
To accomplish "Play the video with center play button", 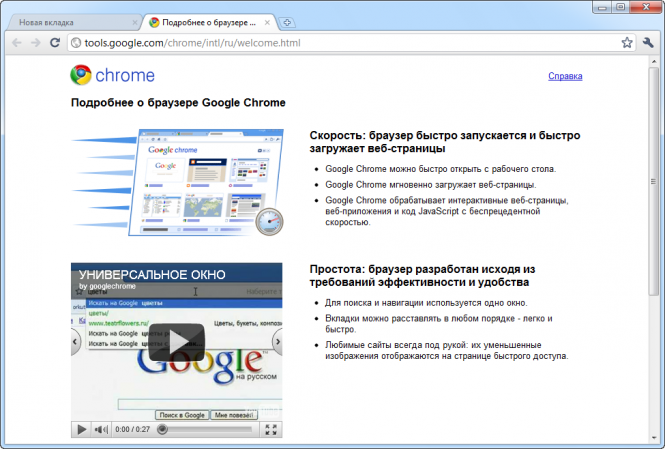I will (x=177, y=342).
